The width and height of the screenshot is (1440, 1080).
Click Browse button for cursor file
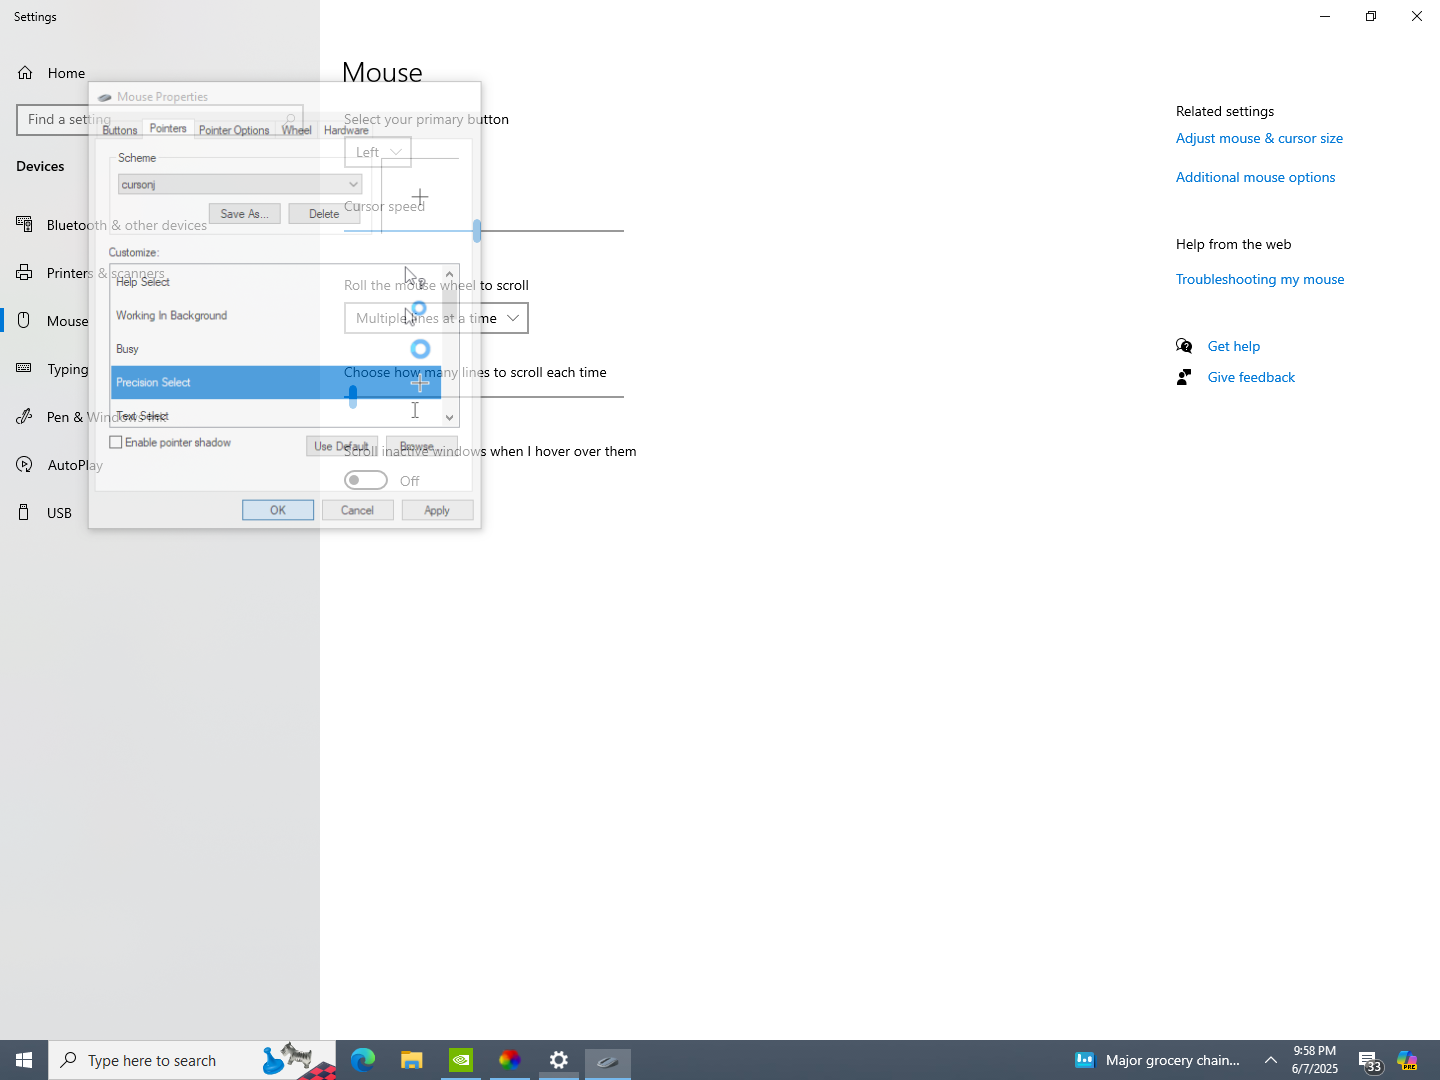[x=422, y=446]
